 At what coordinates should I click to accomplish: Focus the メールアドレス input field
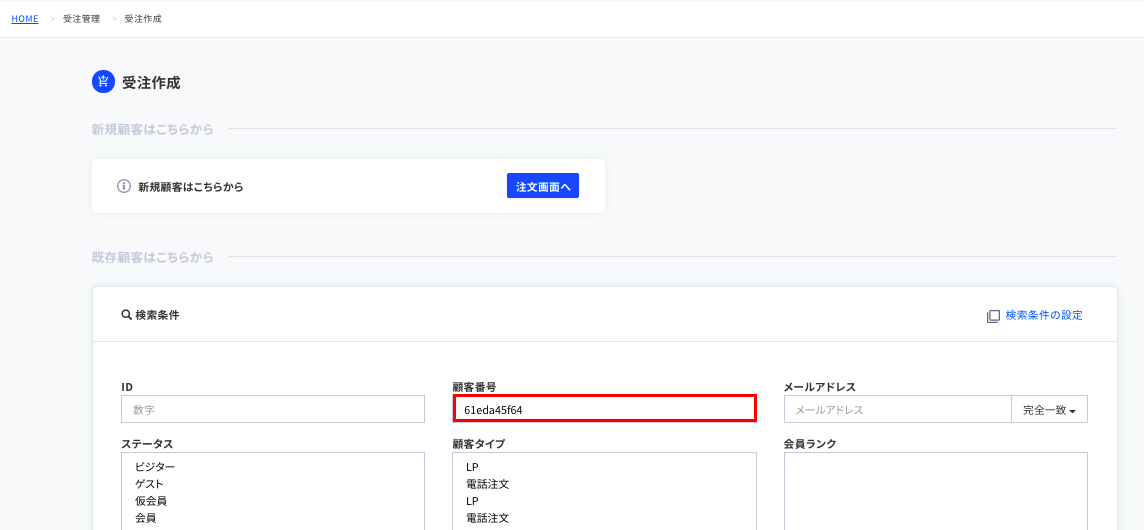(897, 410)
